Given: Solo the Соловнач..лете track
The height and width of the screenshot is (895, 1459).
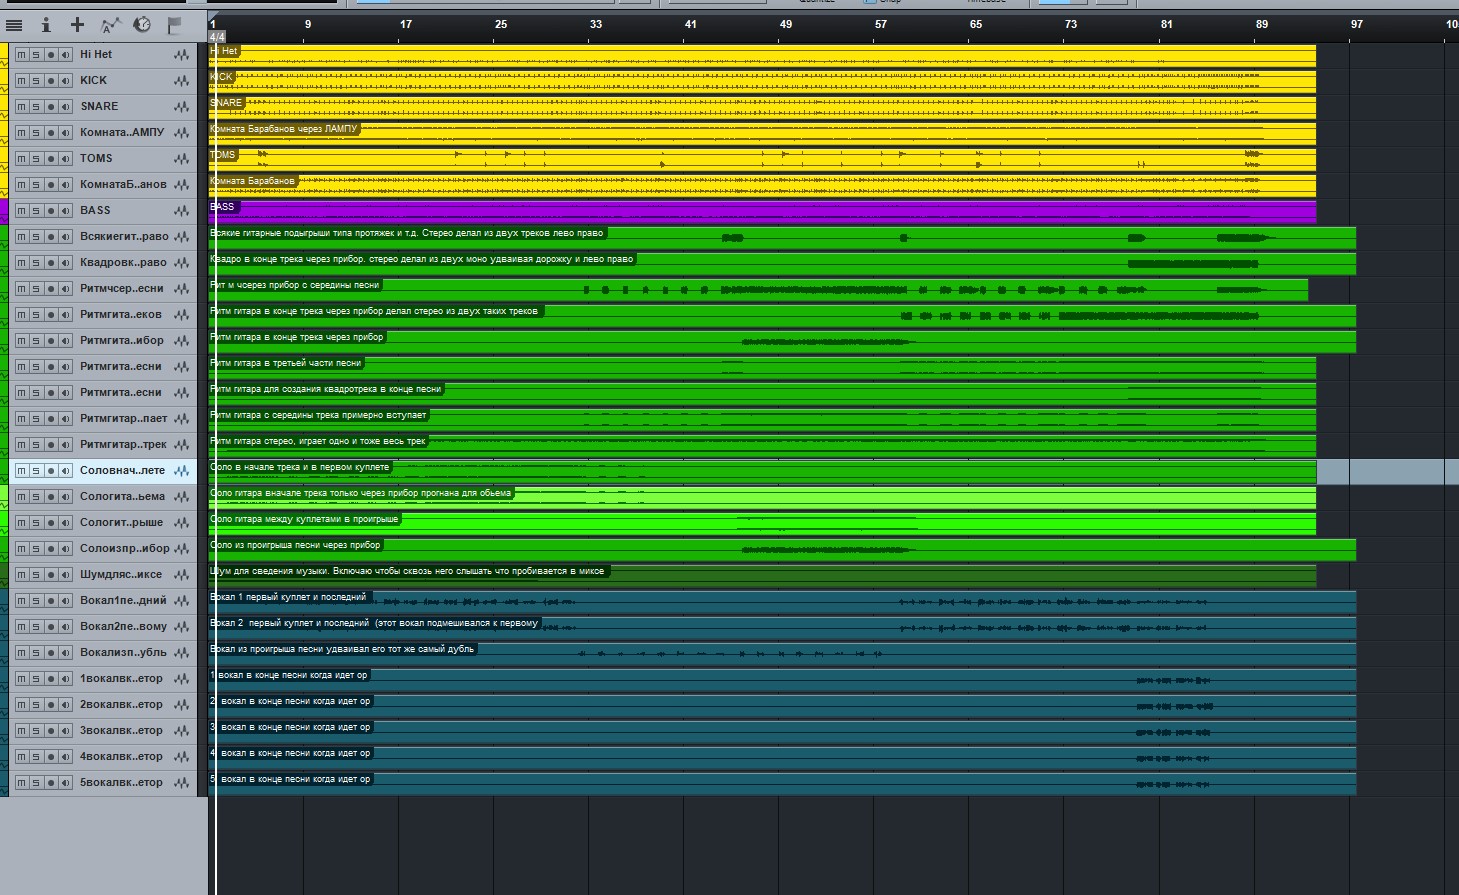Looking at the screenshot, I should click(36, 471).
